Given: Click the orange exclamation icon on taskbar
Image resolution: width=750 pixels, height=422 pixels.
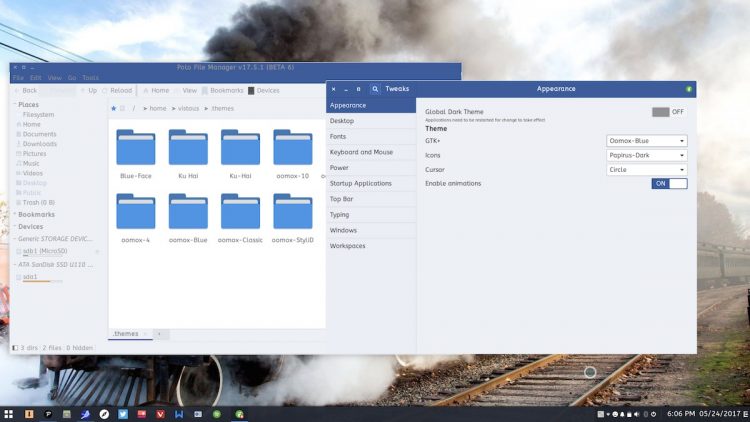Looking at the screenshot, I should click(29, 414).
